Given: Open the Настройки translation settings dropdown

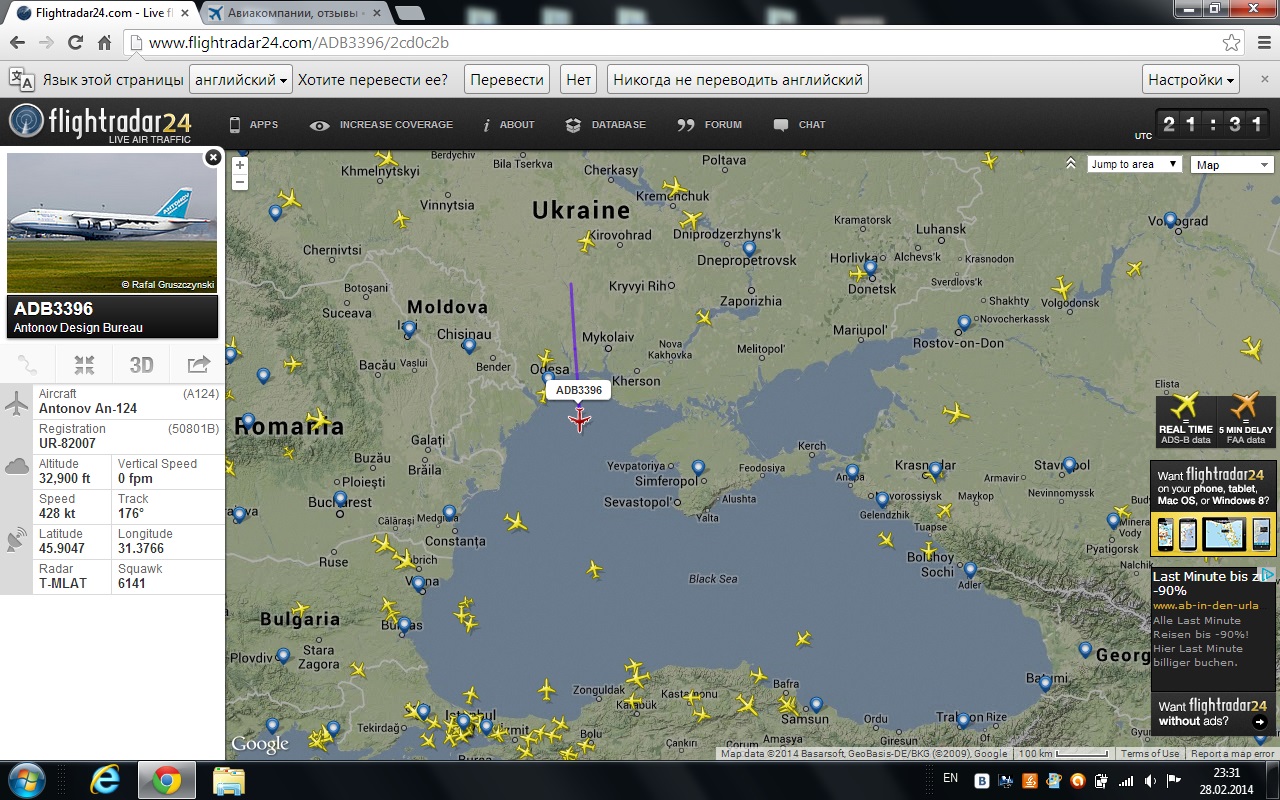Looking at the screenshot, I should click(1191, 80).
